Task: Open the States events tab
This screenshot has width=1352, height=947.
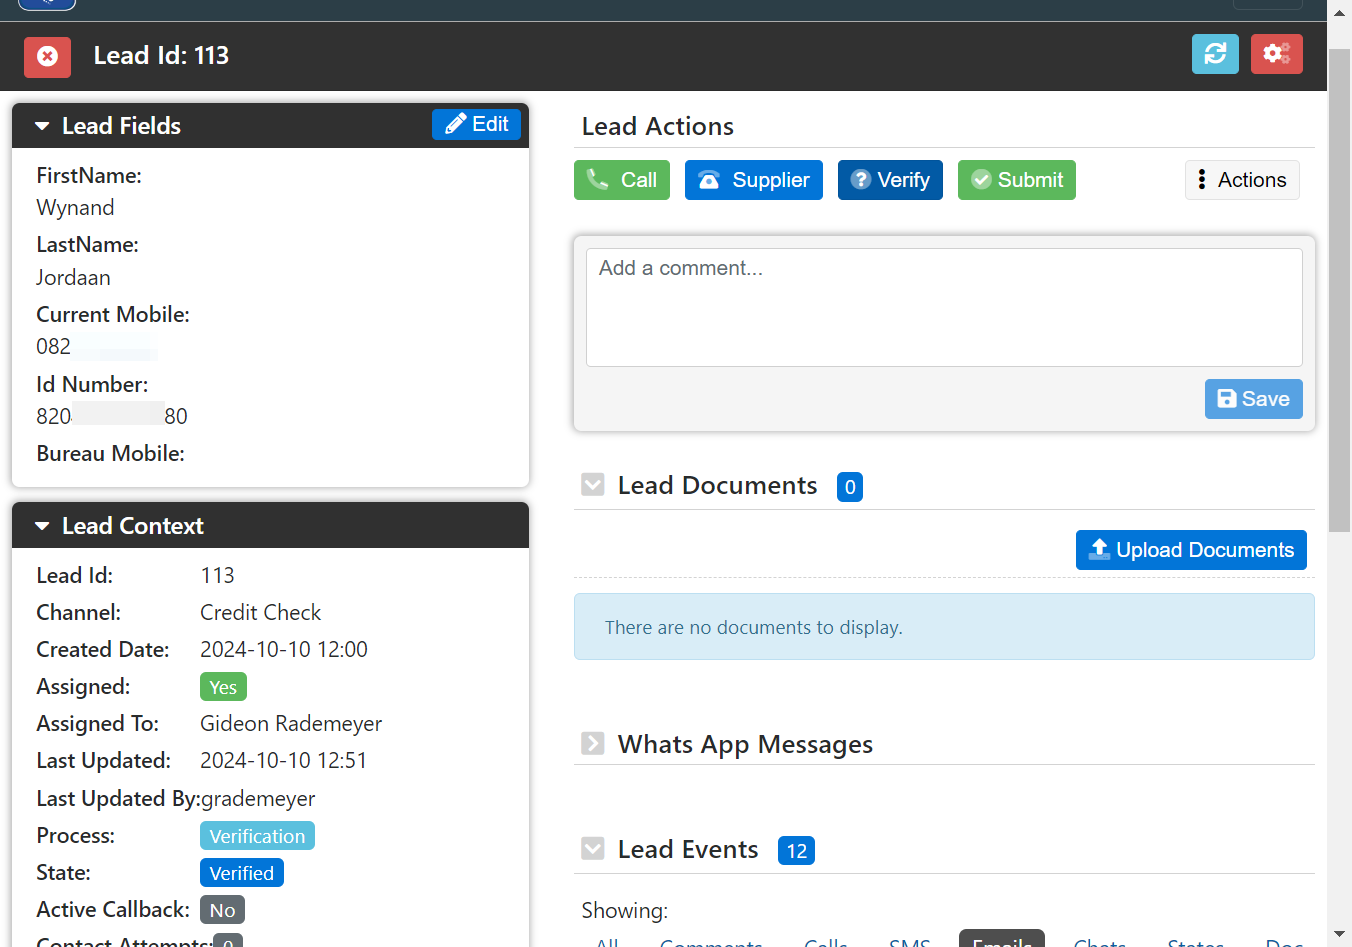Action: click(x=1196, y=941)
